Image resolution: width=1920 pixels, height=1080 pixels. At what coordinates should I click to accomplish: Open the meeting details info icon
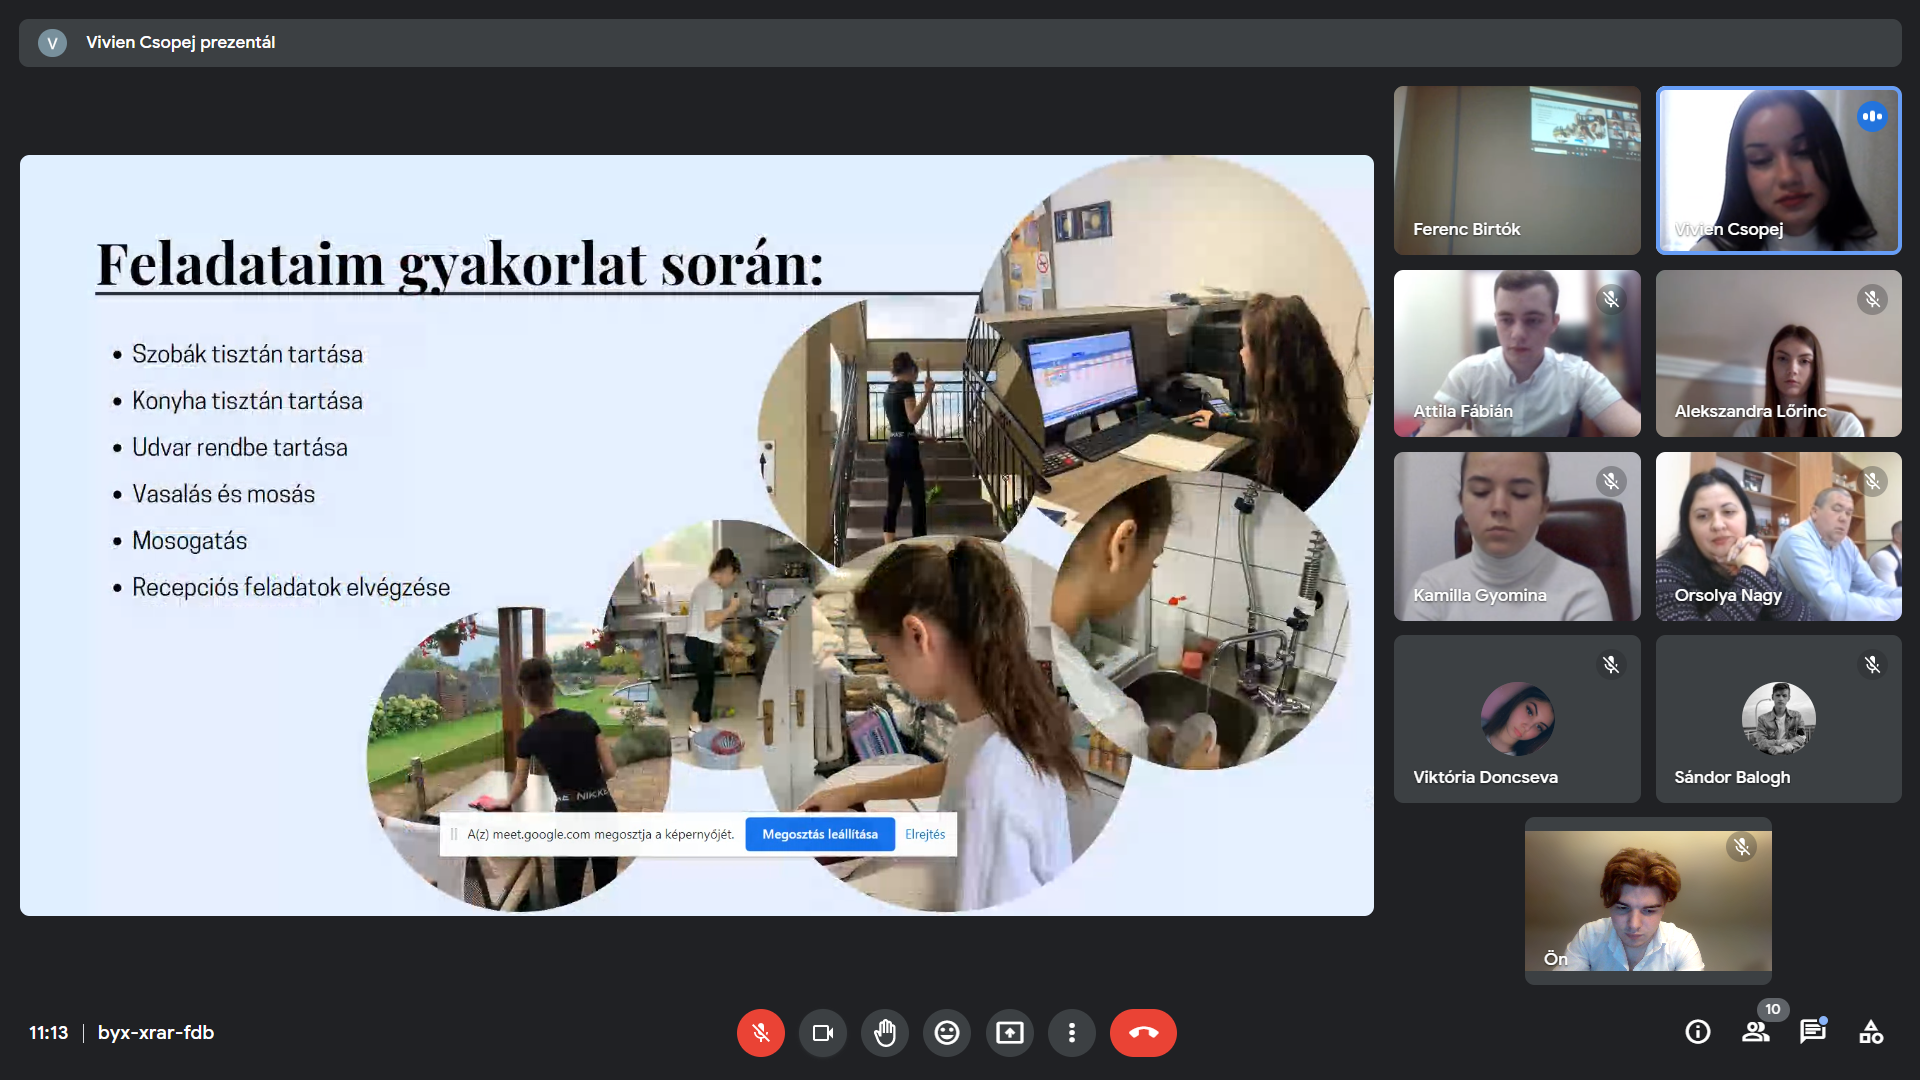point(1698,1032)
